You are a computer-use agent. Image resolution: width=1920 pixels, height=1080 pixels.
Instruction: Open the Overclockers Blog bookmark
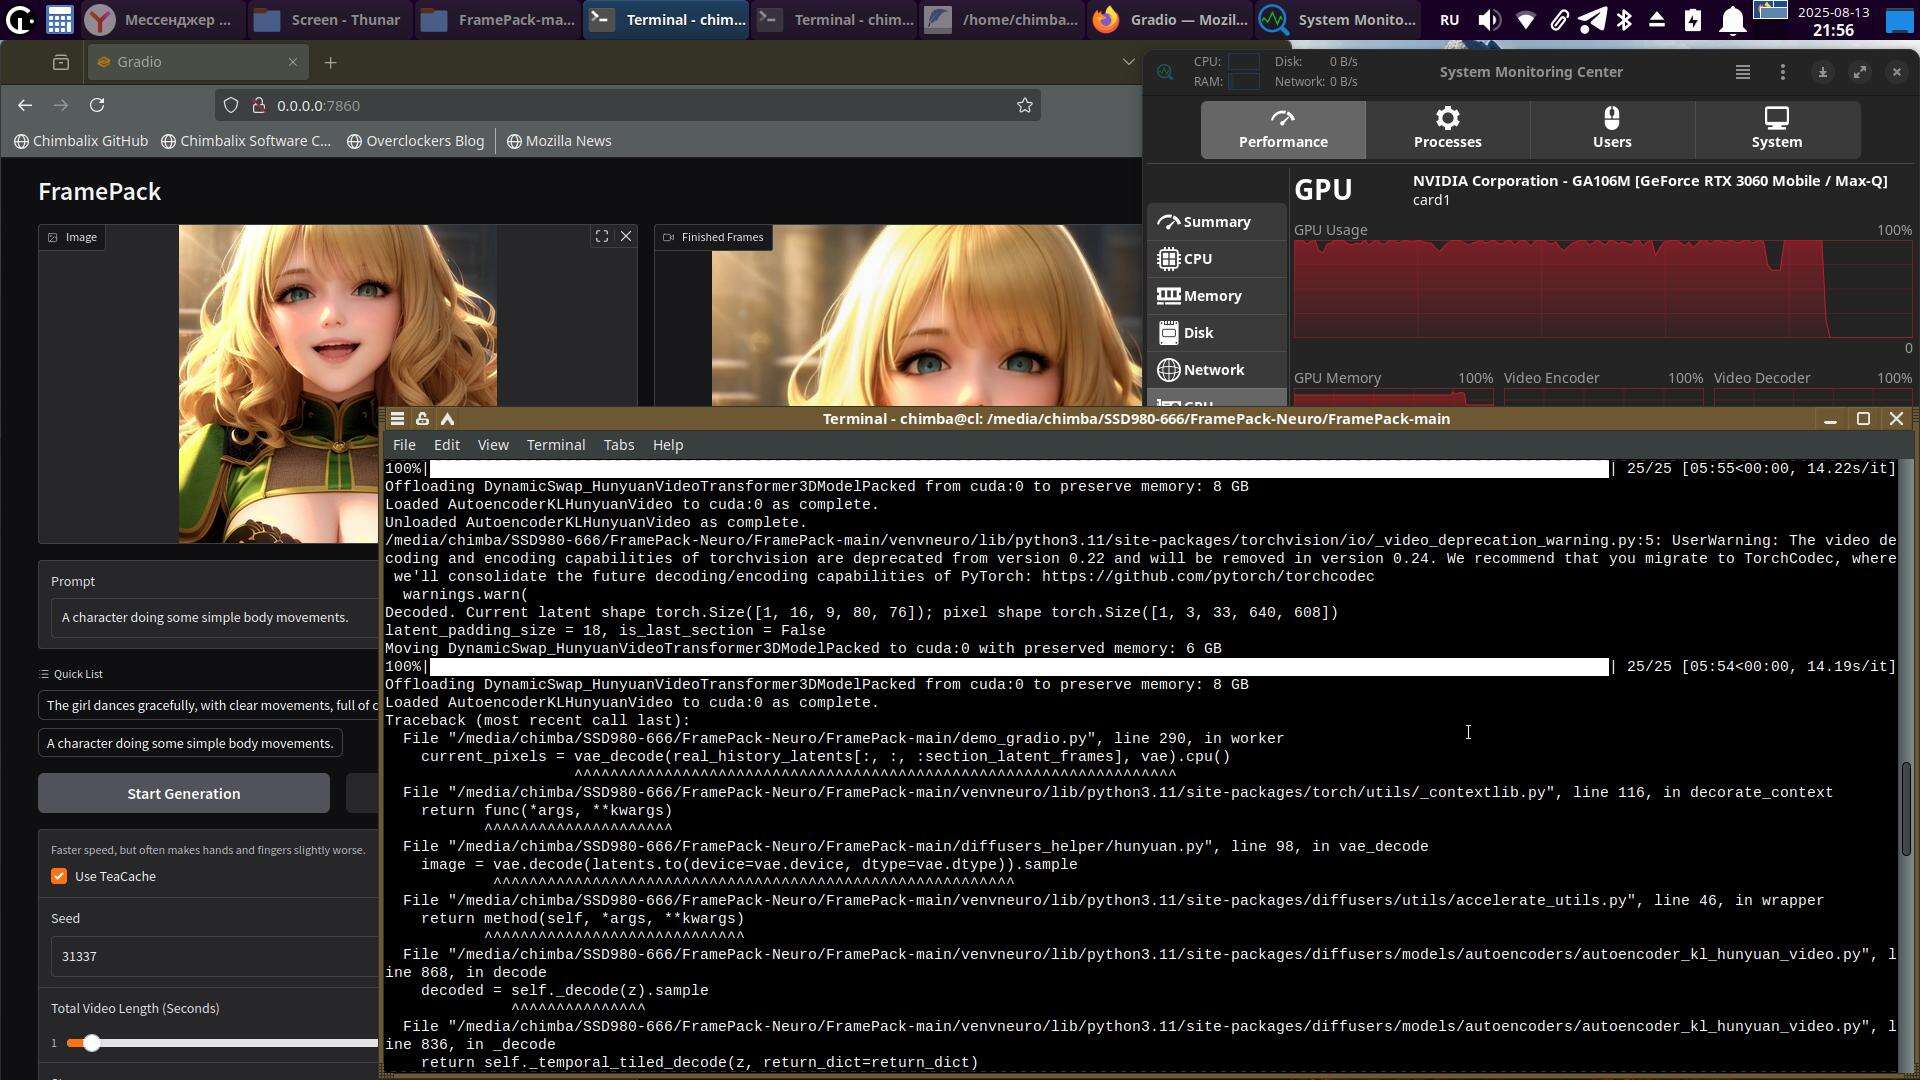pos(415,141)
